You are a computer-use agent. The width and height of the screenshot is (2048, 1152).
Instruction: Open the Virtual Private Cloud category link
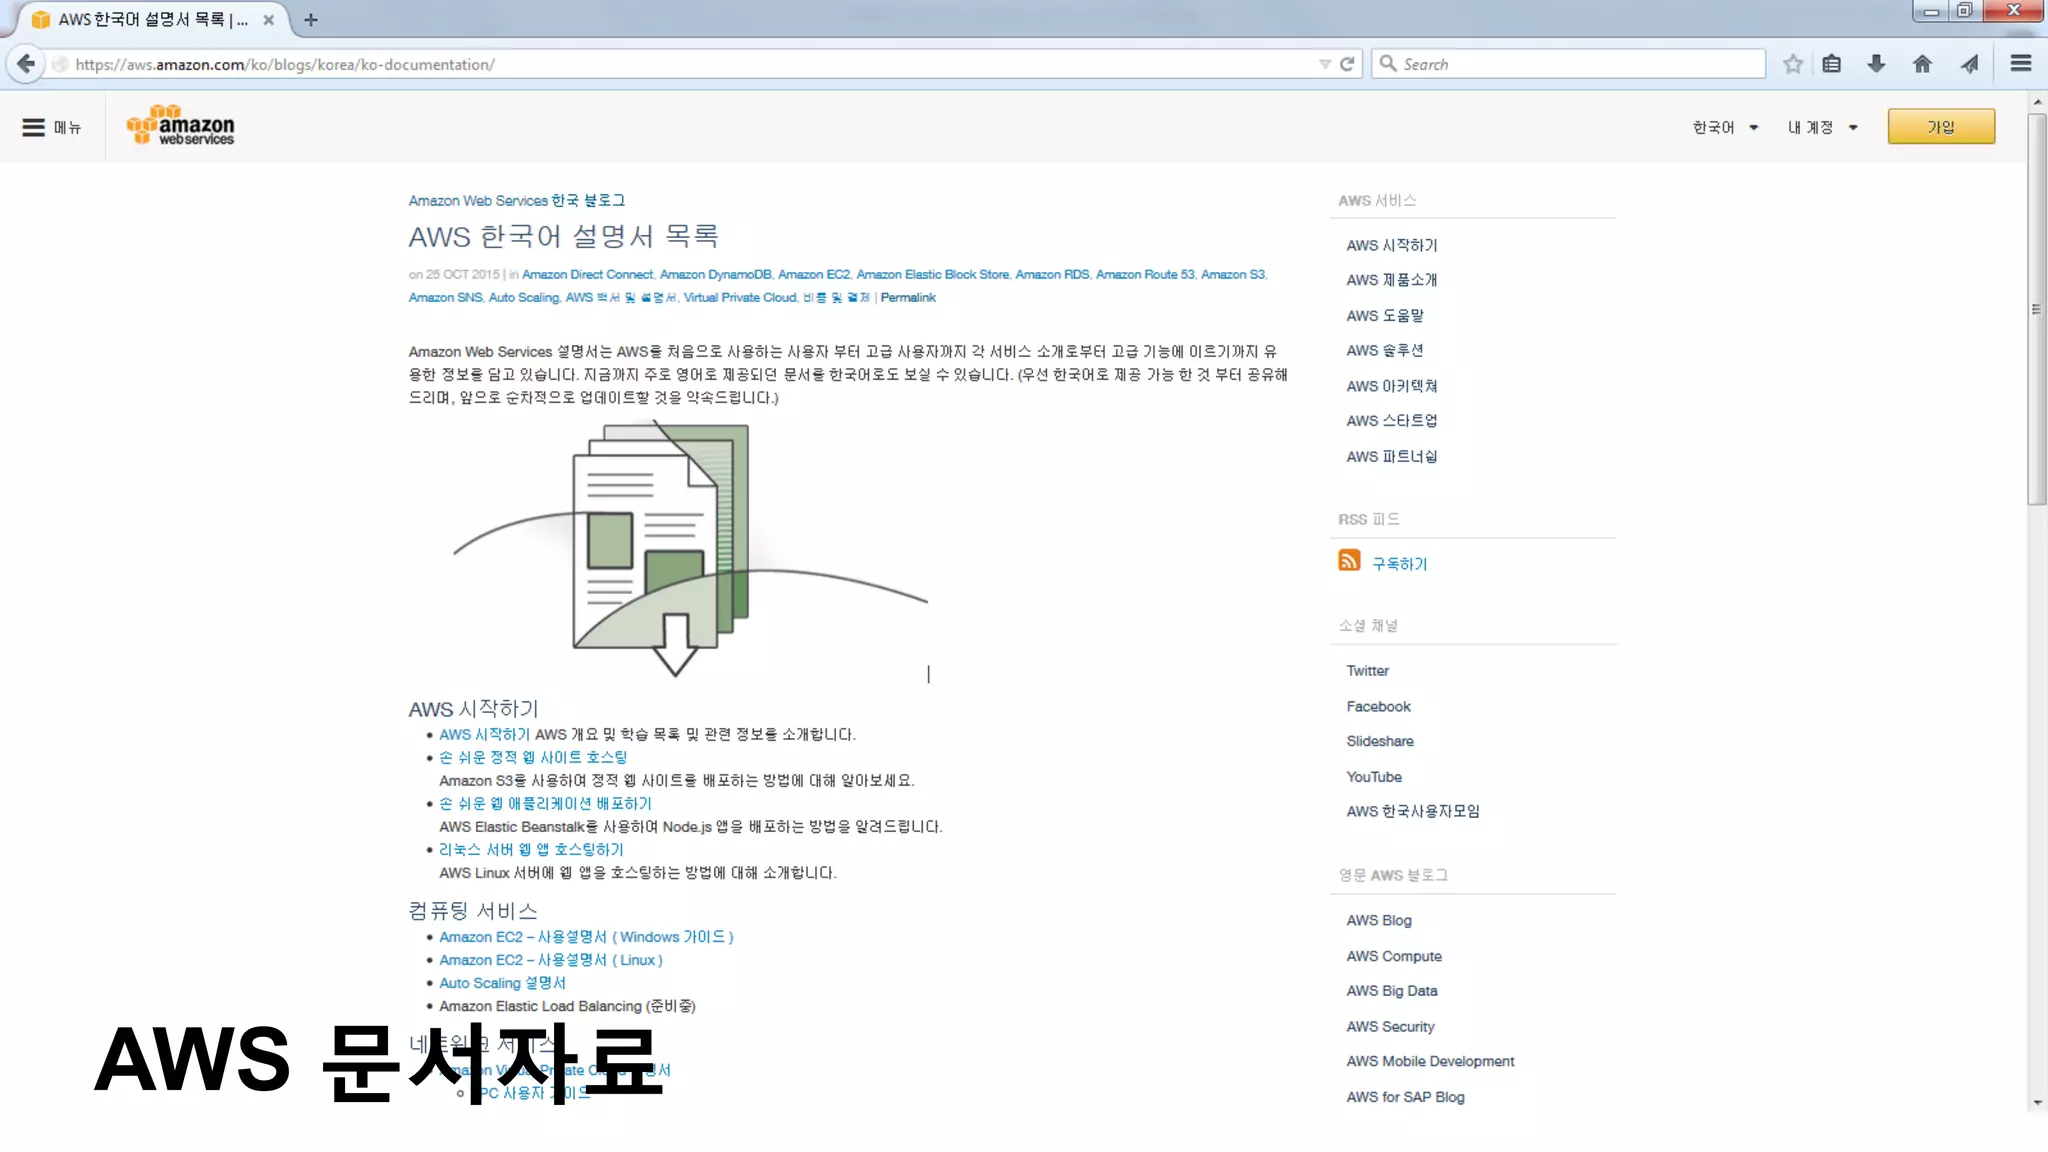point(740,297)
